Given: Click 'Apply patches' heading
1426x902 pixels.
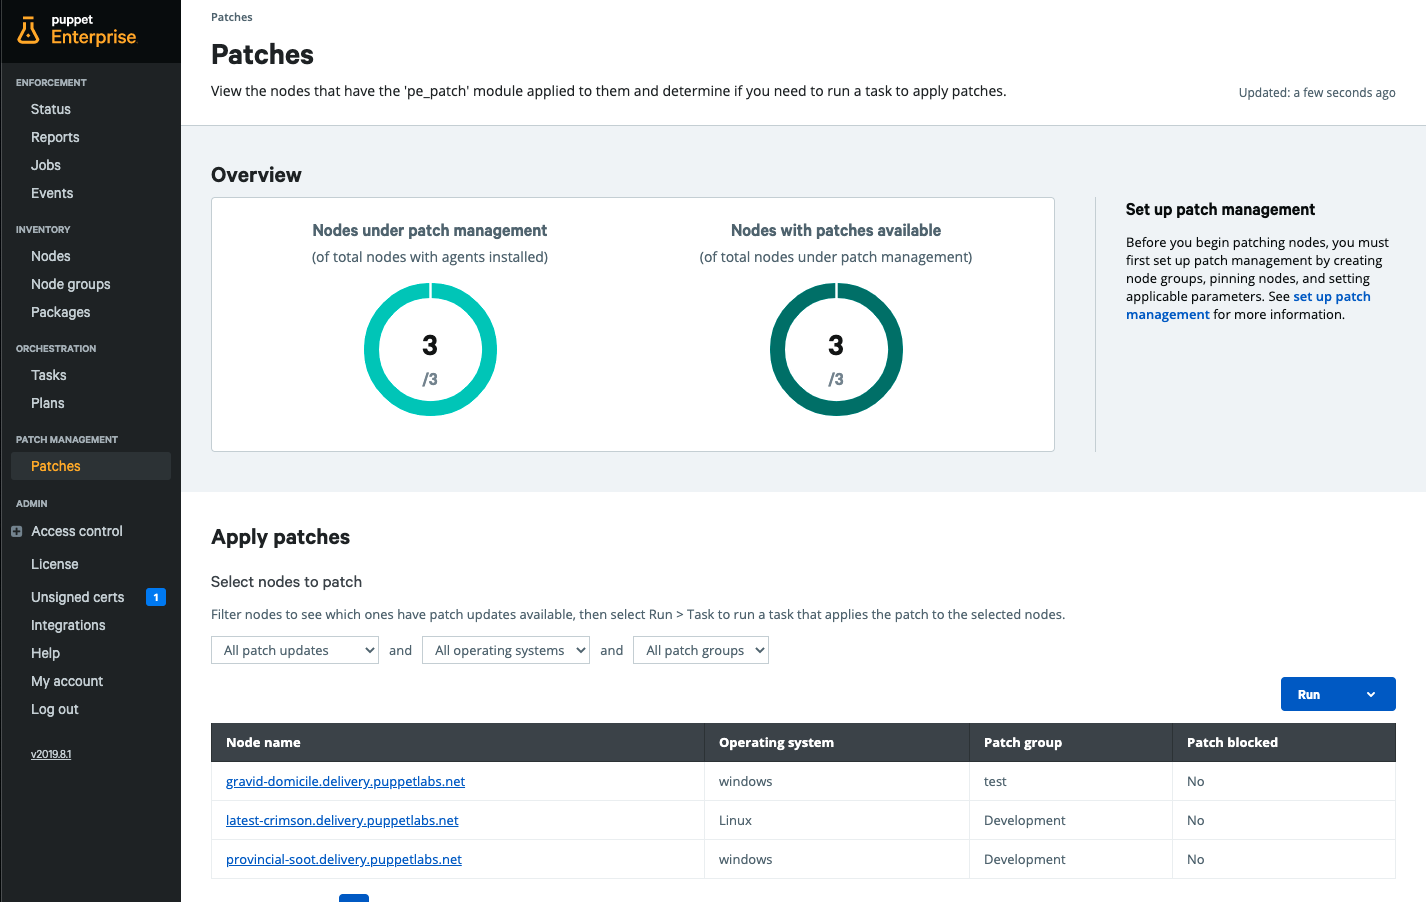Looking at the screenshot, I should point(280,537).
